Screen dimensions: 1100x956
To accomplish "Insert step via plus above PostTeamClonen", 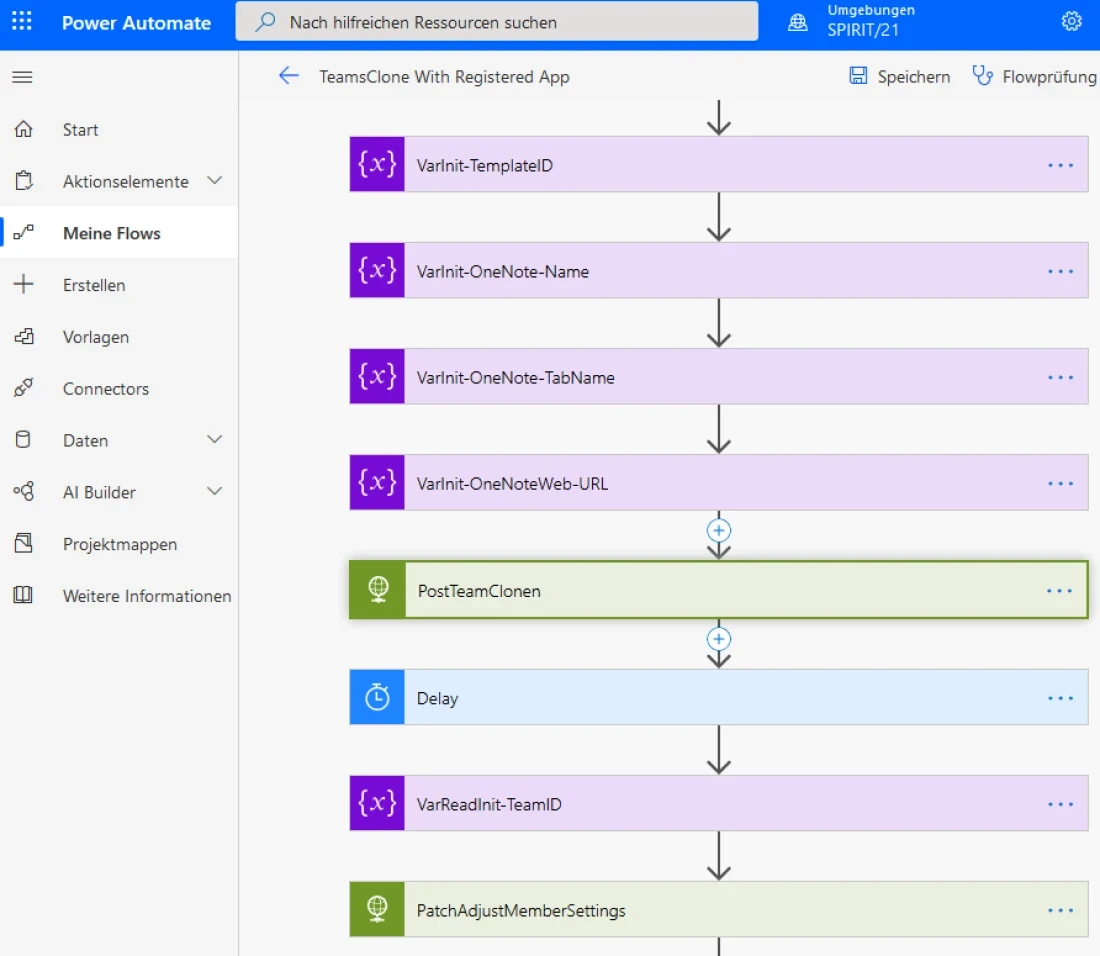I will (x=719, y=530).
